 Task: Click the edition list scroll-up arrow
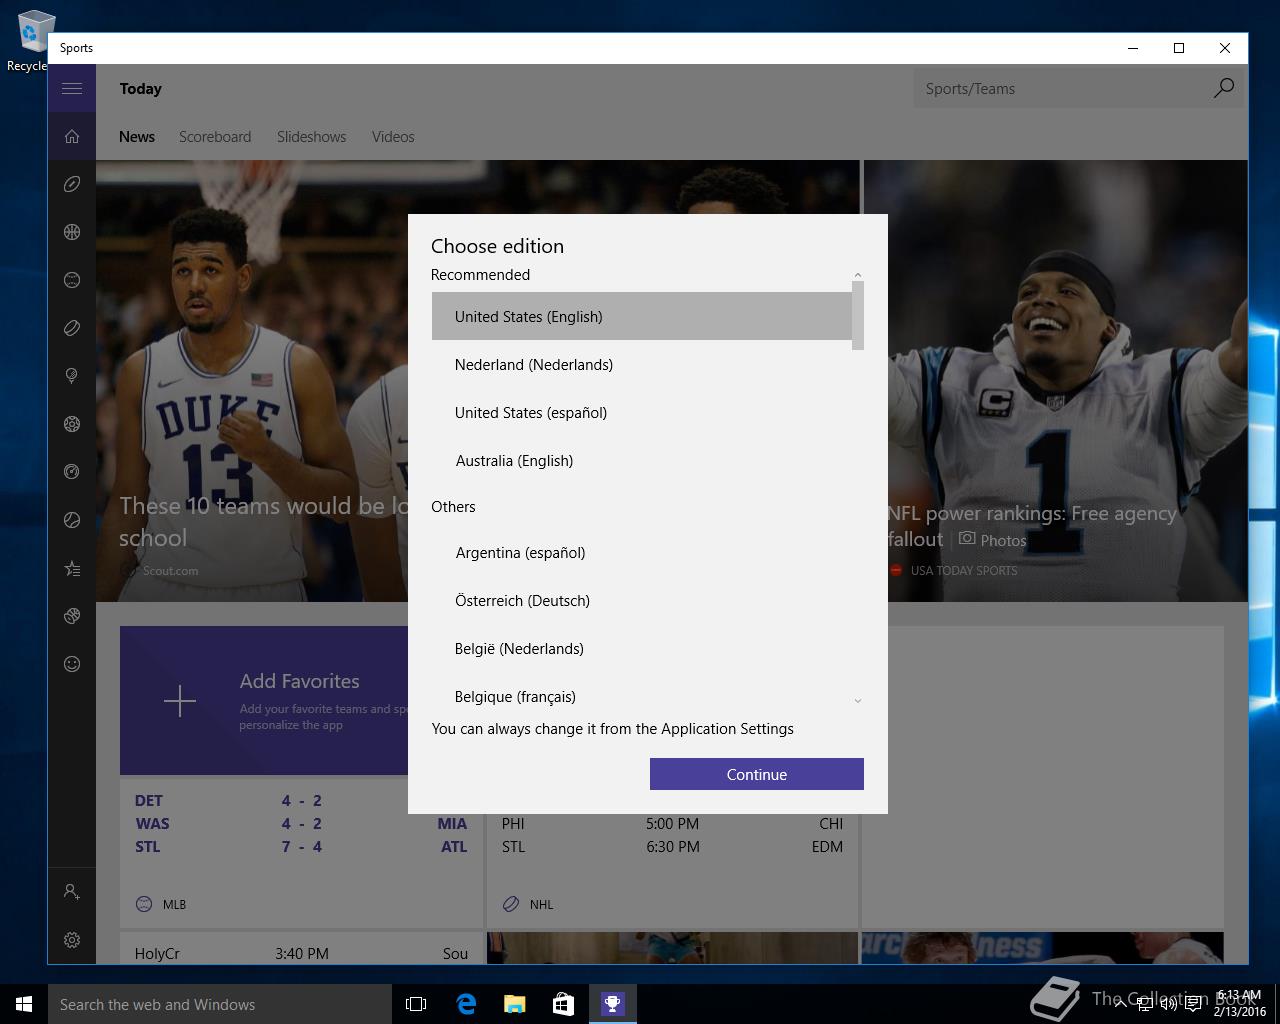[858, 274]
